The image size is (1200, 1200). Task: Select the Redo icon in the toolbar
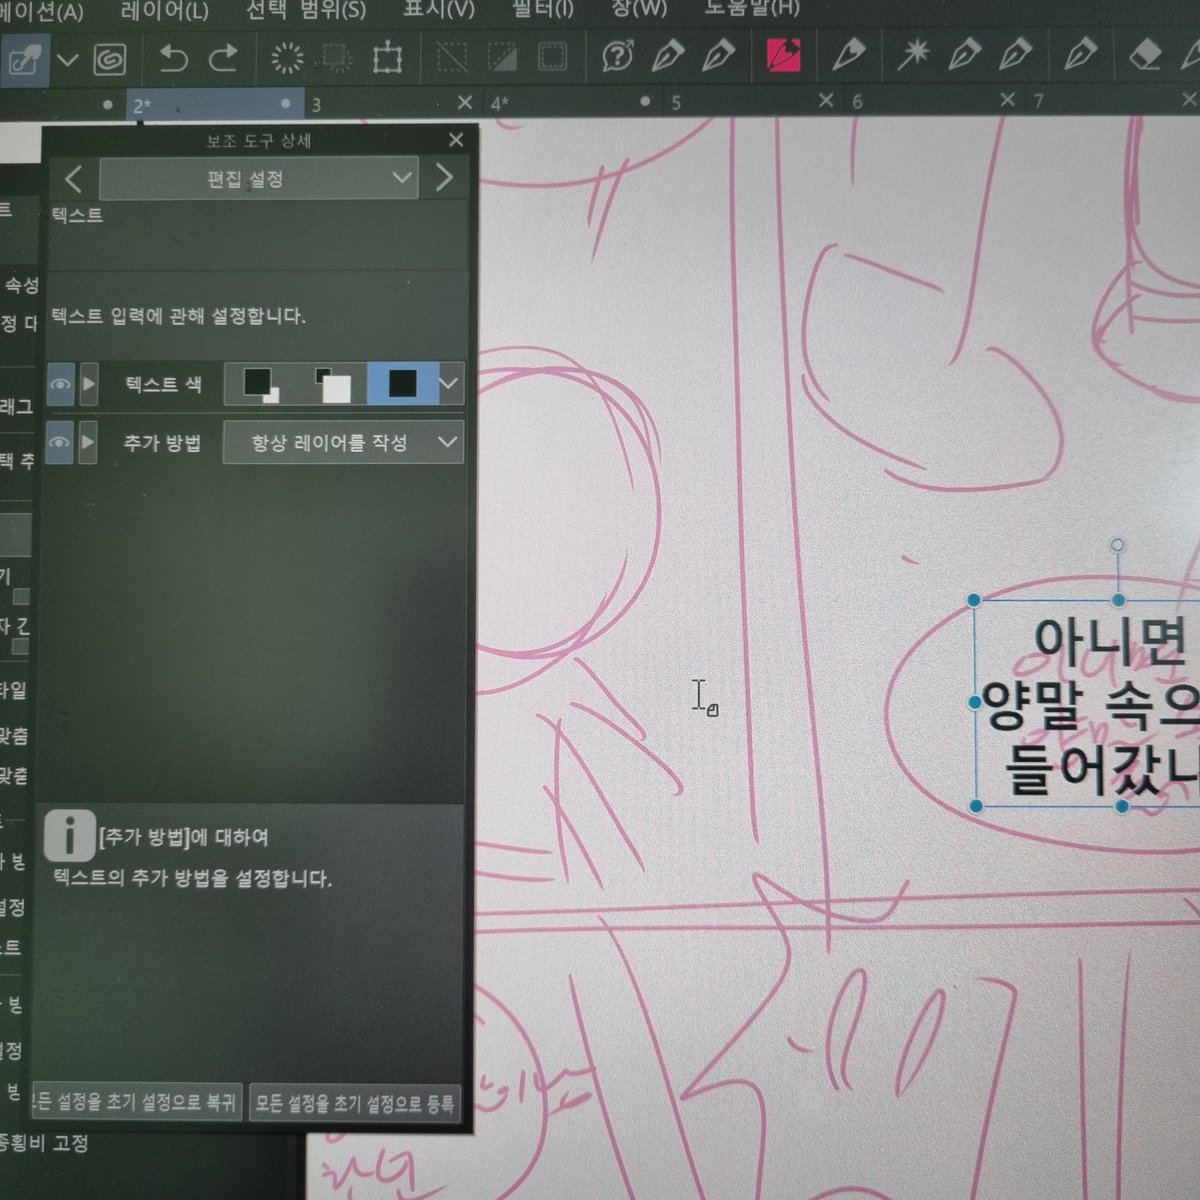222,58
